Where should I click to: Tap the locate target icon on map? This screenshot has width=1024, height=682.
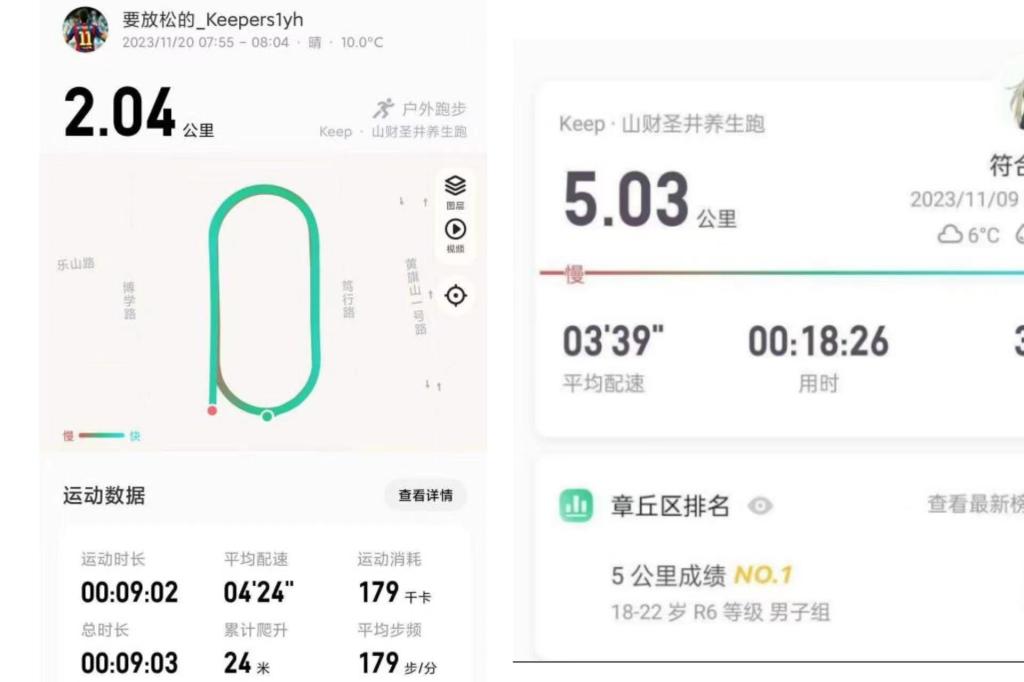tap(455, 295)
